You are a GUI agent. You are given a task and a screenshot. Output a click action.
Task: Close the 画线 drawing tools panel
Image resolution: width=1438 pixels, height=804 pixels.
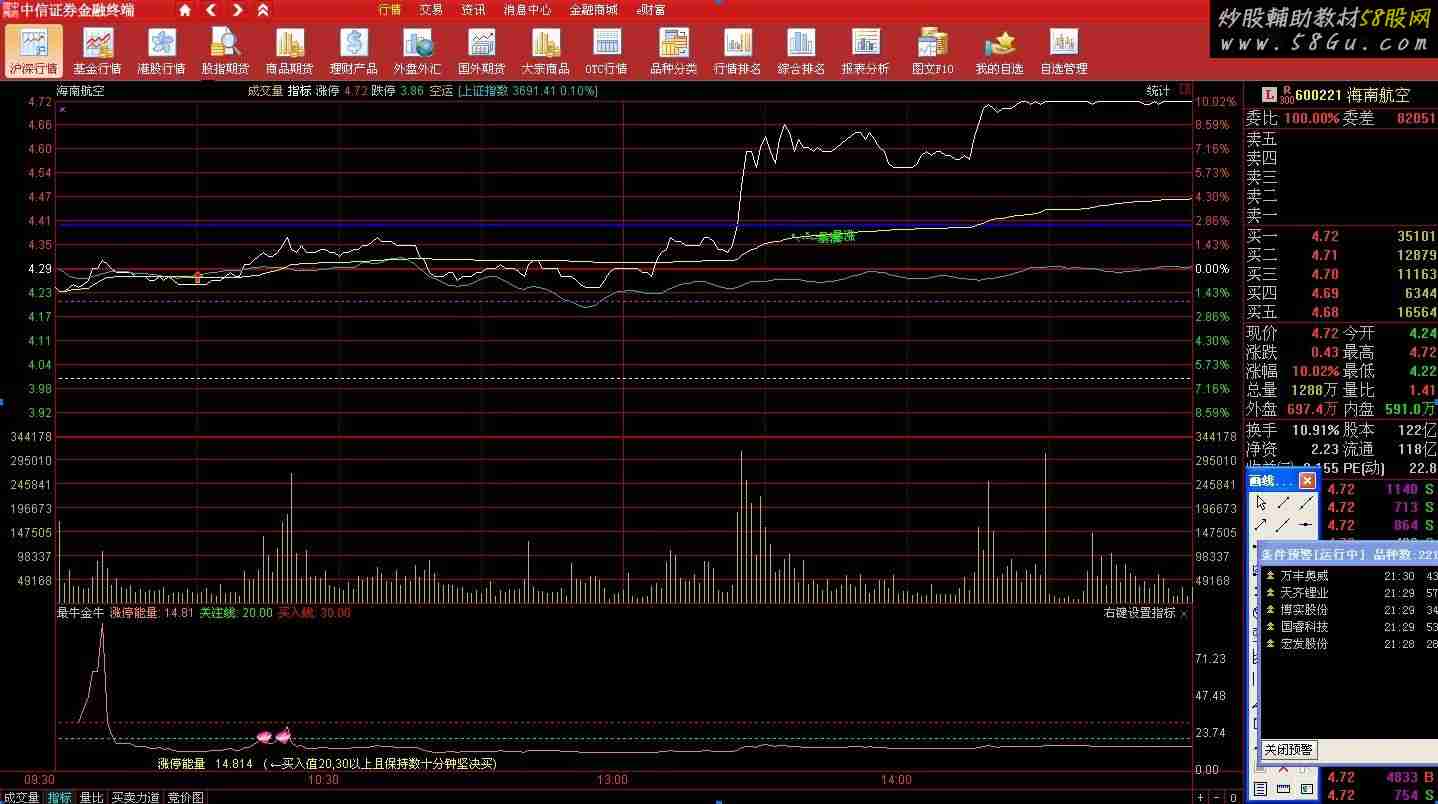coord(1307,481)
